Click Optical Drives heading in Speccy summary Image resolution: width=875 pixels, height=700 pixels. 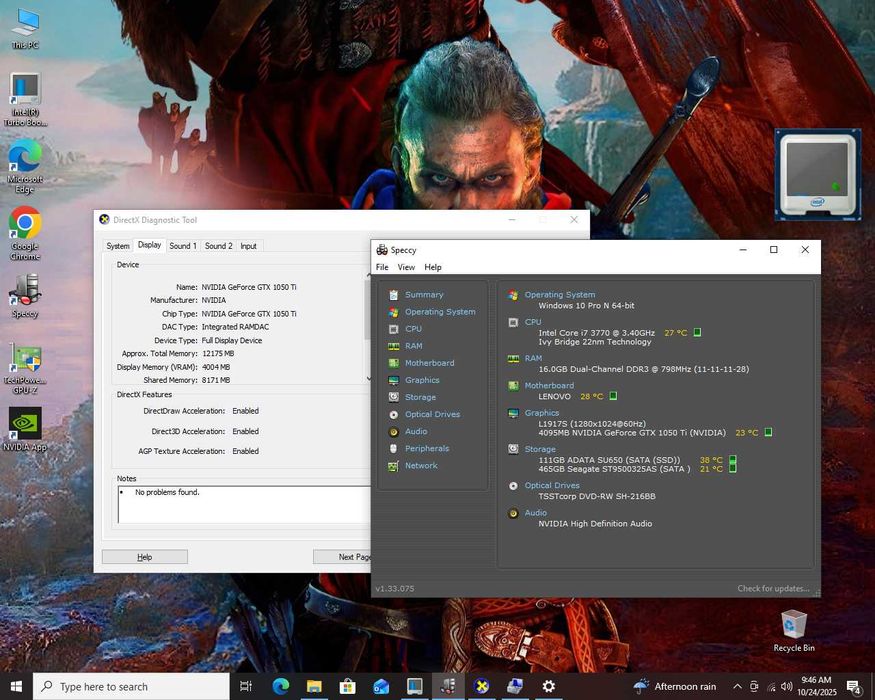(552, 486)
